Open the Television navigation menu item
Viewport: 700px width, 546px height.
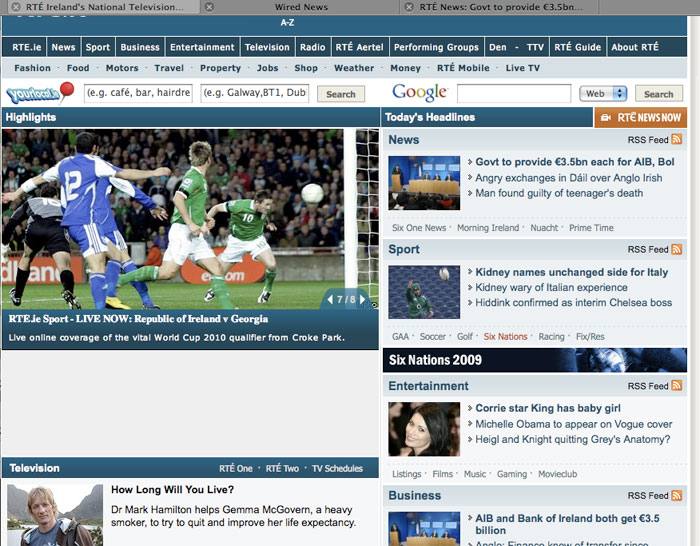coord(267,47)
